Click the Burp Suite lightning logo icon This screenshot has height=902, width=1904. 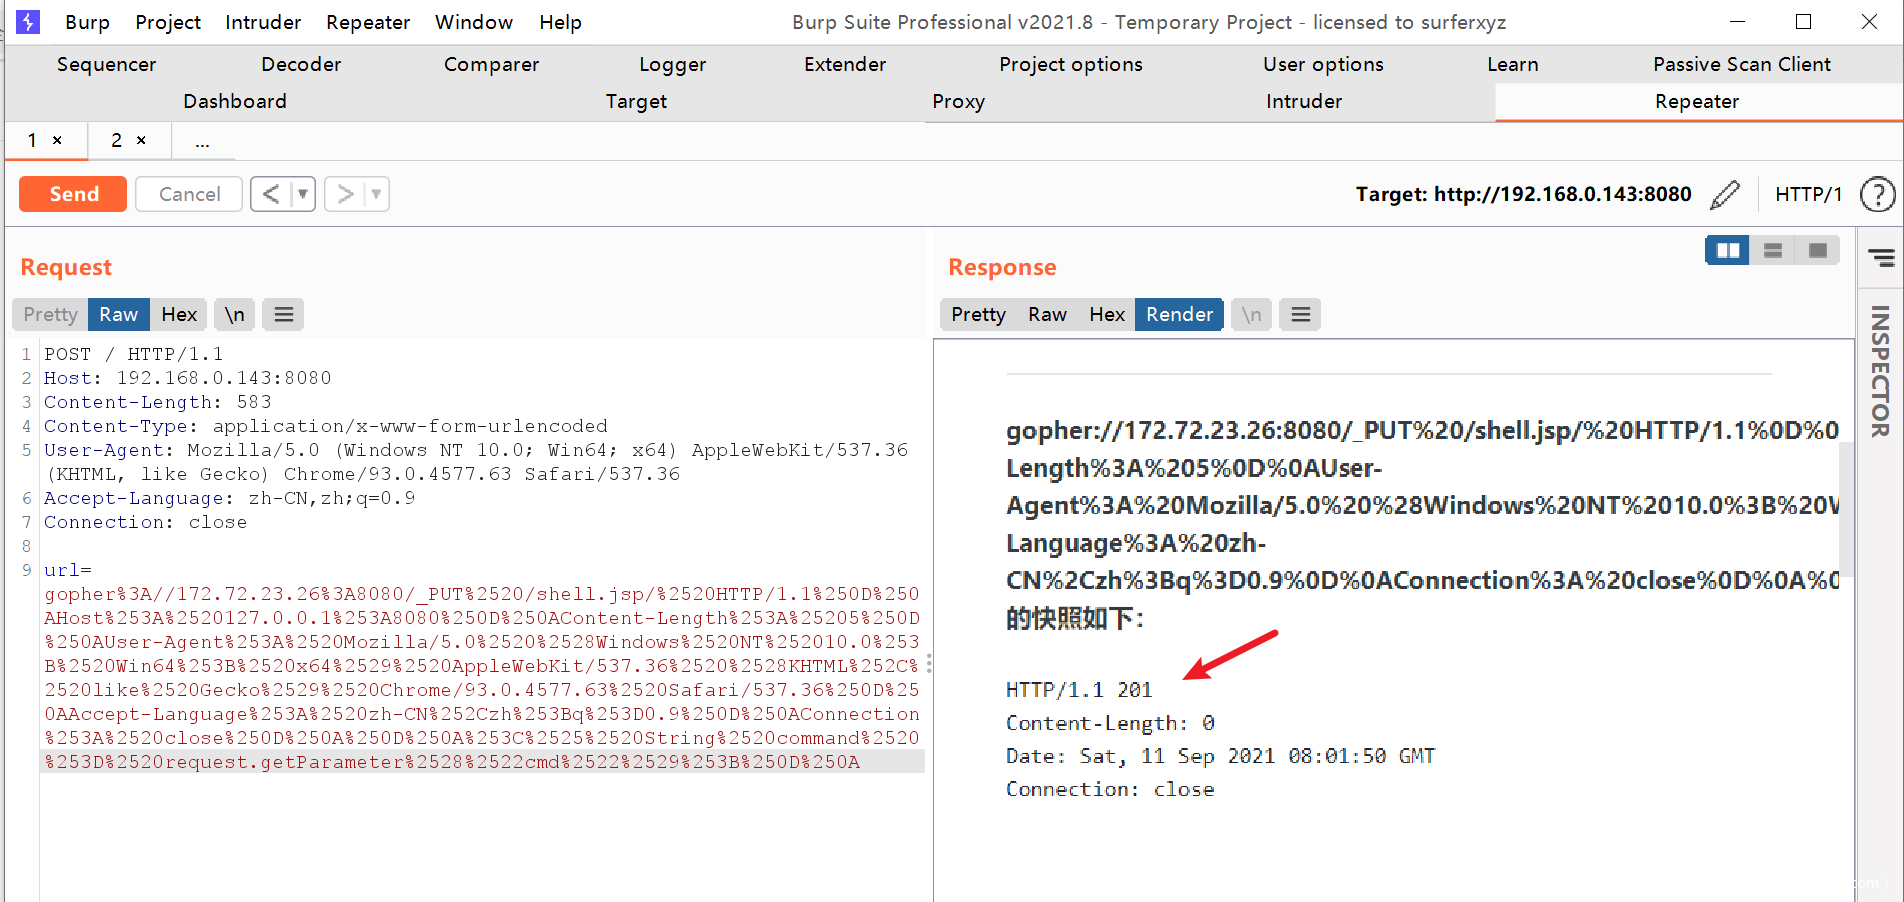[28, 21]
